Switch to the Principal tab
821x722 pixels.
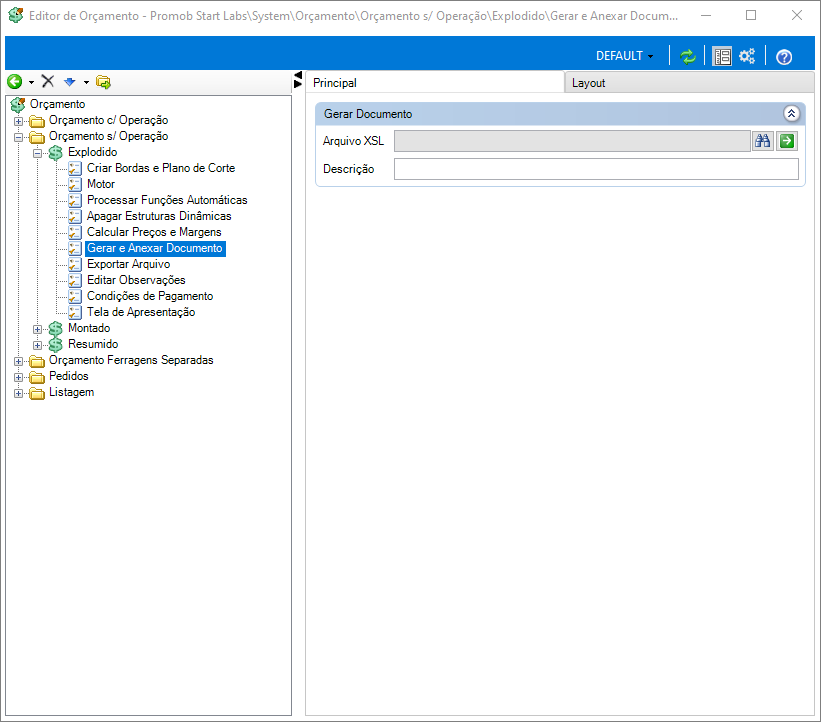[x=435, y=83]
